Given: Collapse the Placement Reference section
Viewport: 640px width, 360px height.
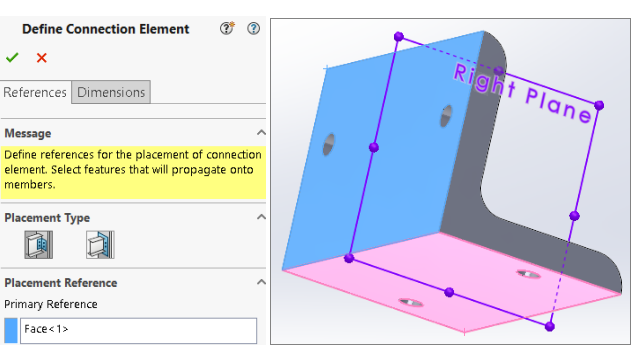Looking at the screenshot, I should (261, 282).
